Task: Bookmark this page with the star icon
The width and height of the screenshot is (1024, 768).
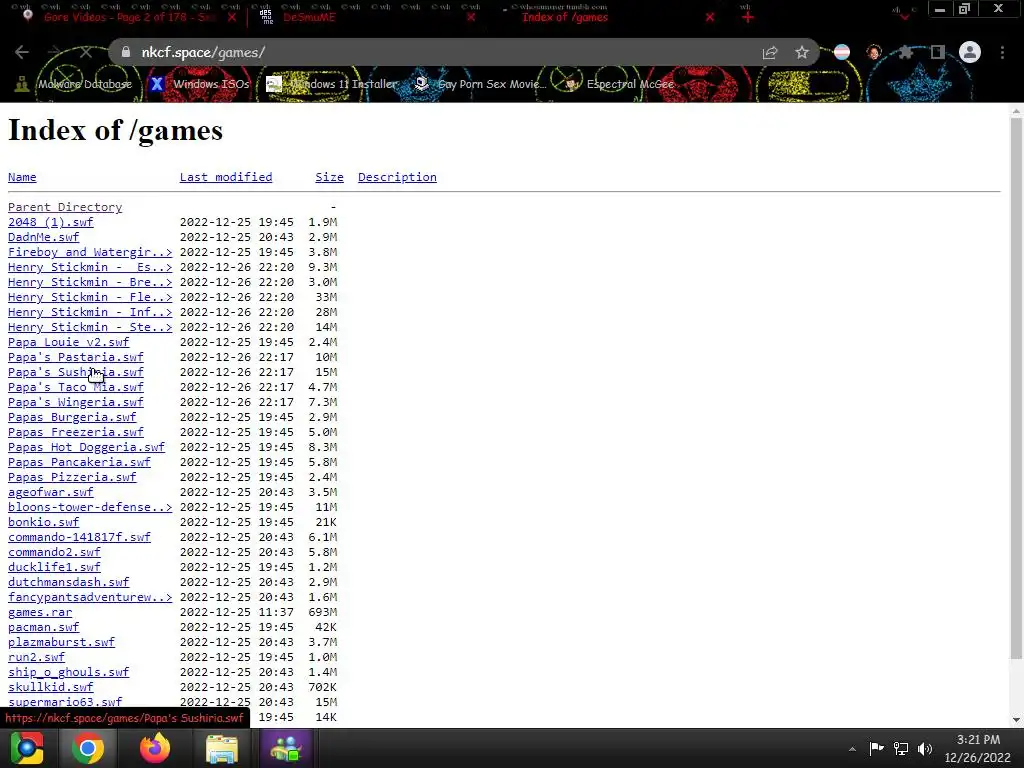Action: (x=802, y=52)
